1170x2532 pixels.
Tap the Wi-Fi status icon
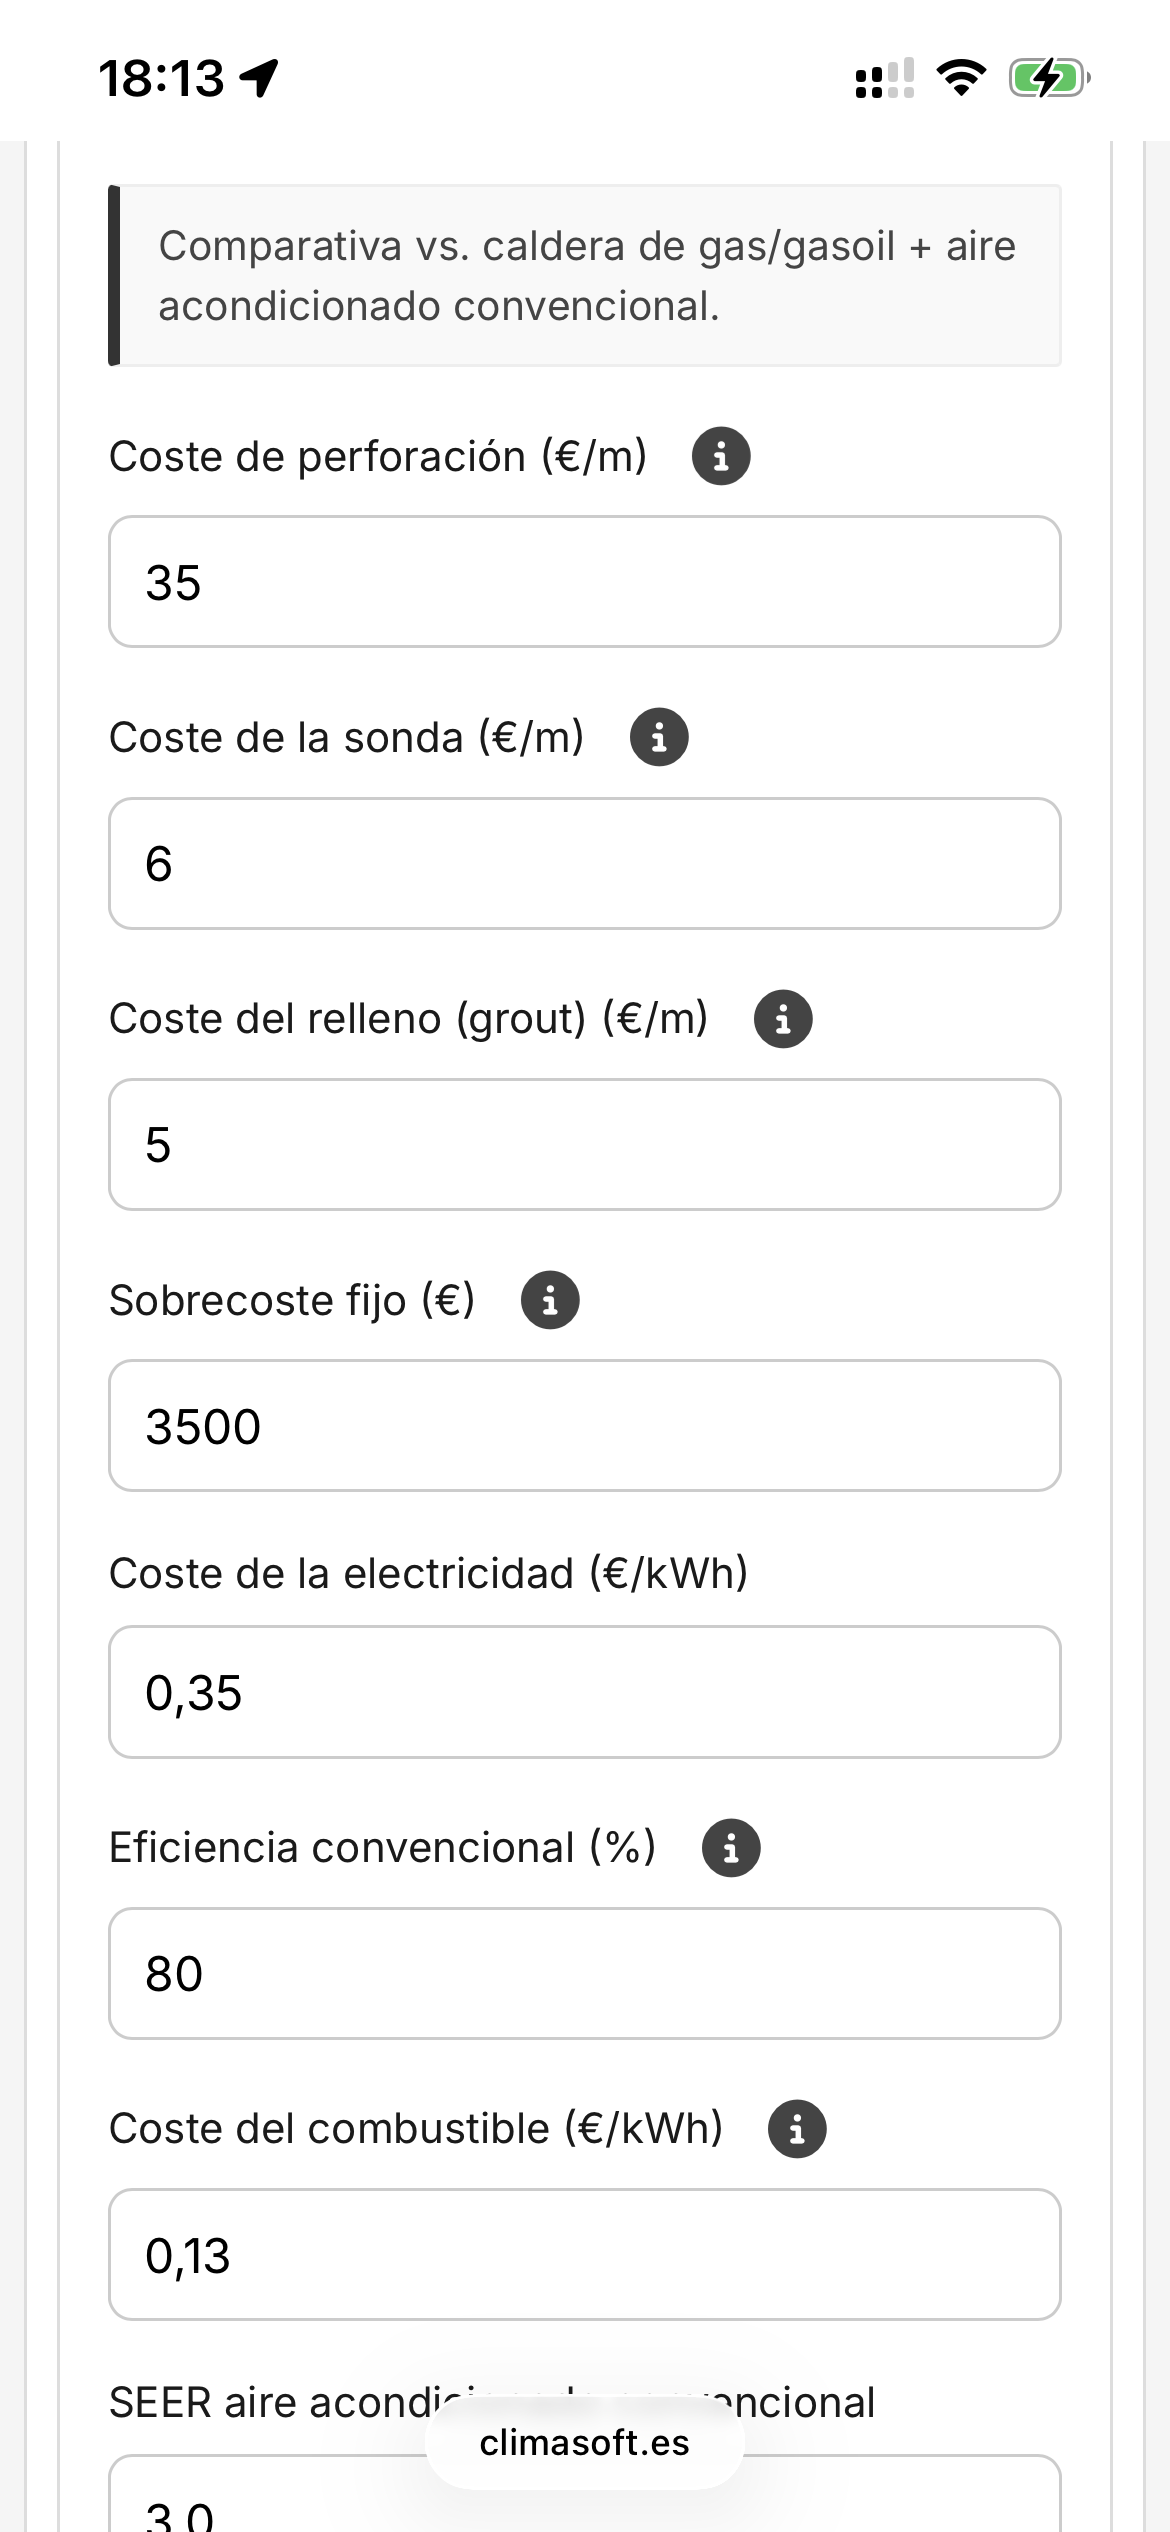pyautogui.click(x=961, y=78)
